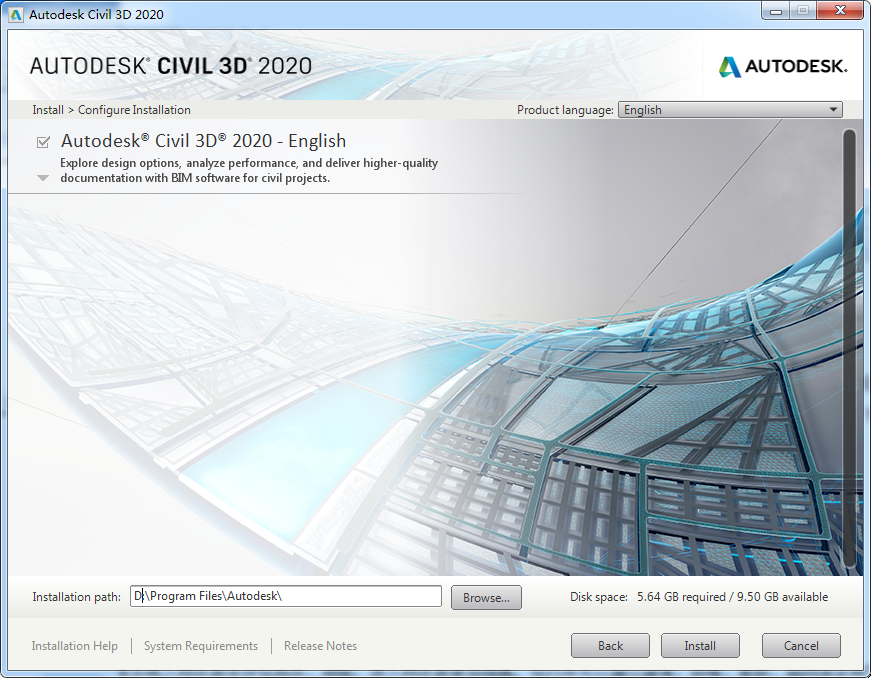Click the Install breadcrumb text
871x678 pixels.
point(48,110)
